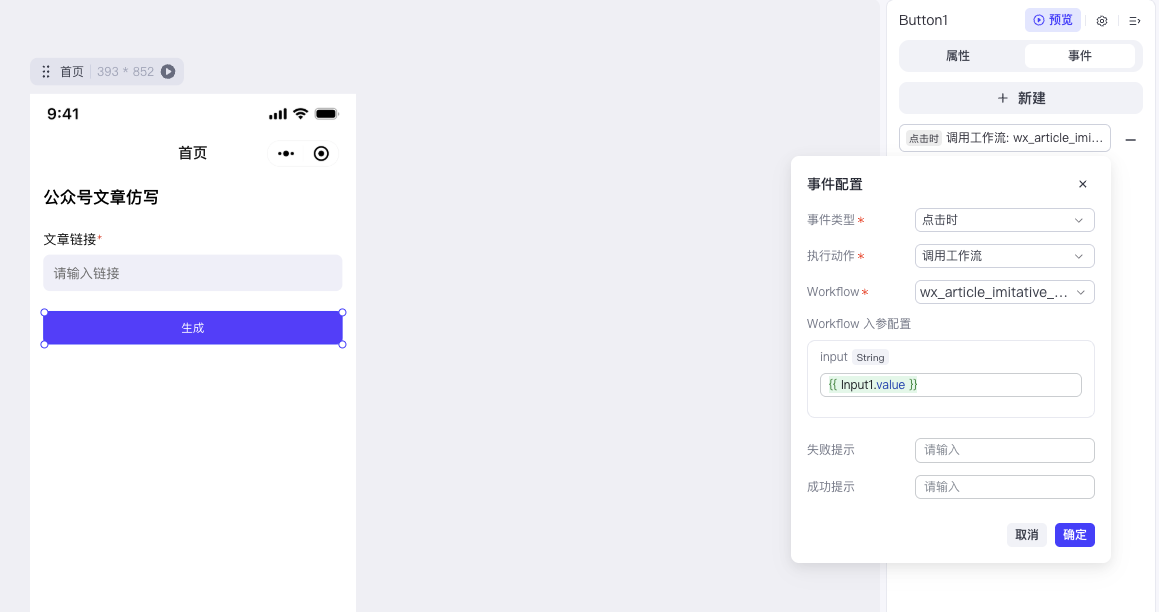Open the 事件类型 dropdown showing 点击时
The image size is (1159, 612).
[x=1004, y=220]
